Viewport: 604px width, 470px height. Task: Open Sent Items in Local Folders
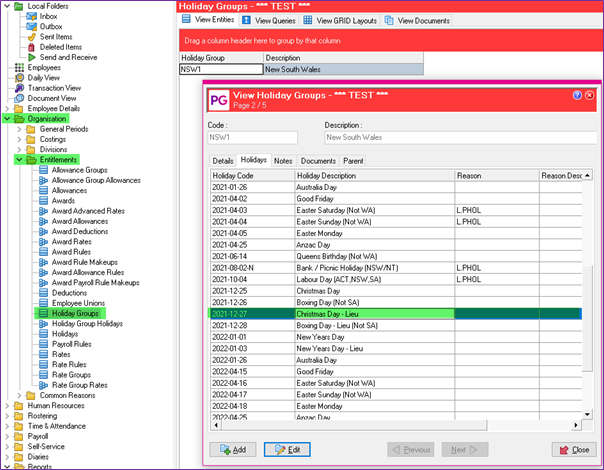[32, 36]
